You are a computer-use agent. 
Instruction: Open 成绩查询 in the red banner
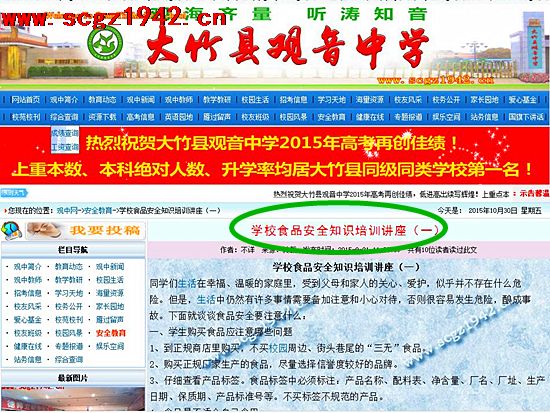65,133
